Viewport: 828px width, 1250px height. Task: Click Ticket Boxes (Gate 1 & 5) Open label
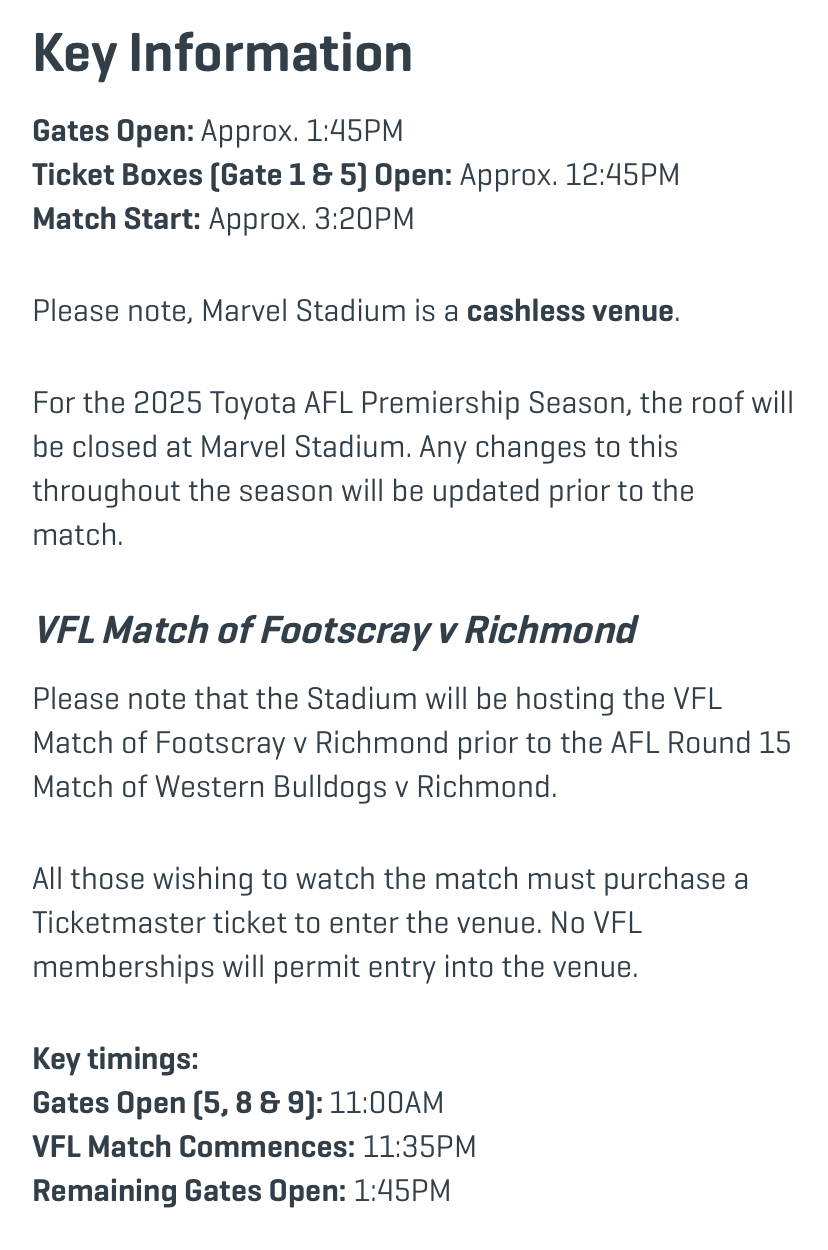coord(242,175)
